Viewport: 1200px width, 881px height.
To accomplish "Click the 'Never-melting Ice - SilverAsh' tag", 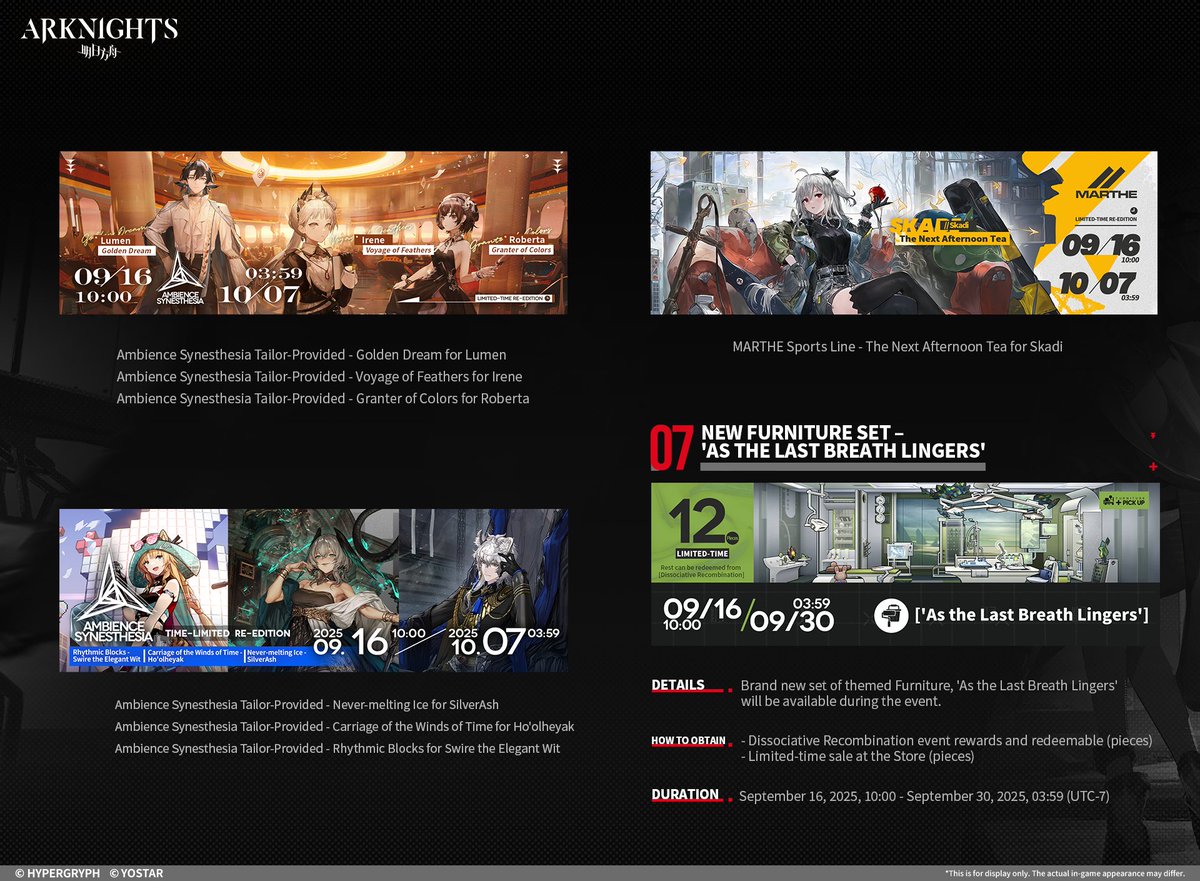I will coord(278,657).
